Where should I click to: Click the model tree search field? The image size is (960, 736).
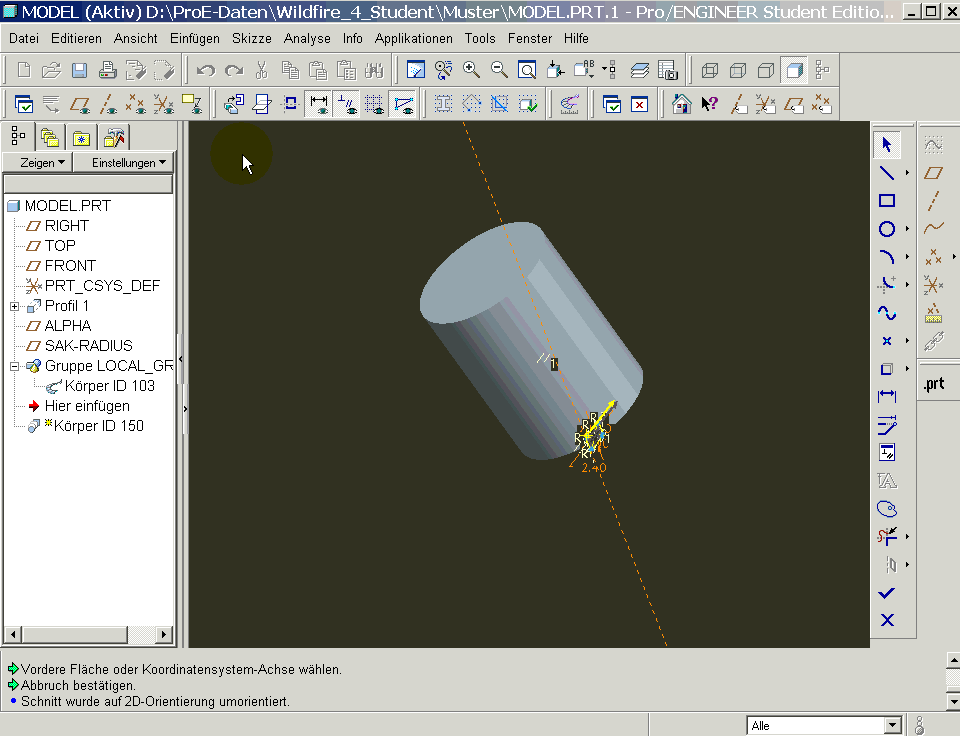click(x=88, y=184)
